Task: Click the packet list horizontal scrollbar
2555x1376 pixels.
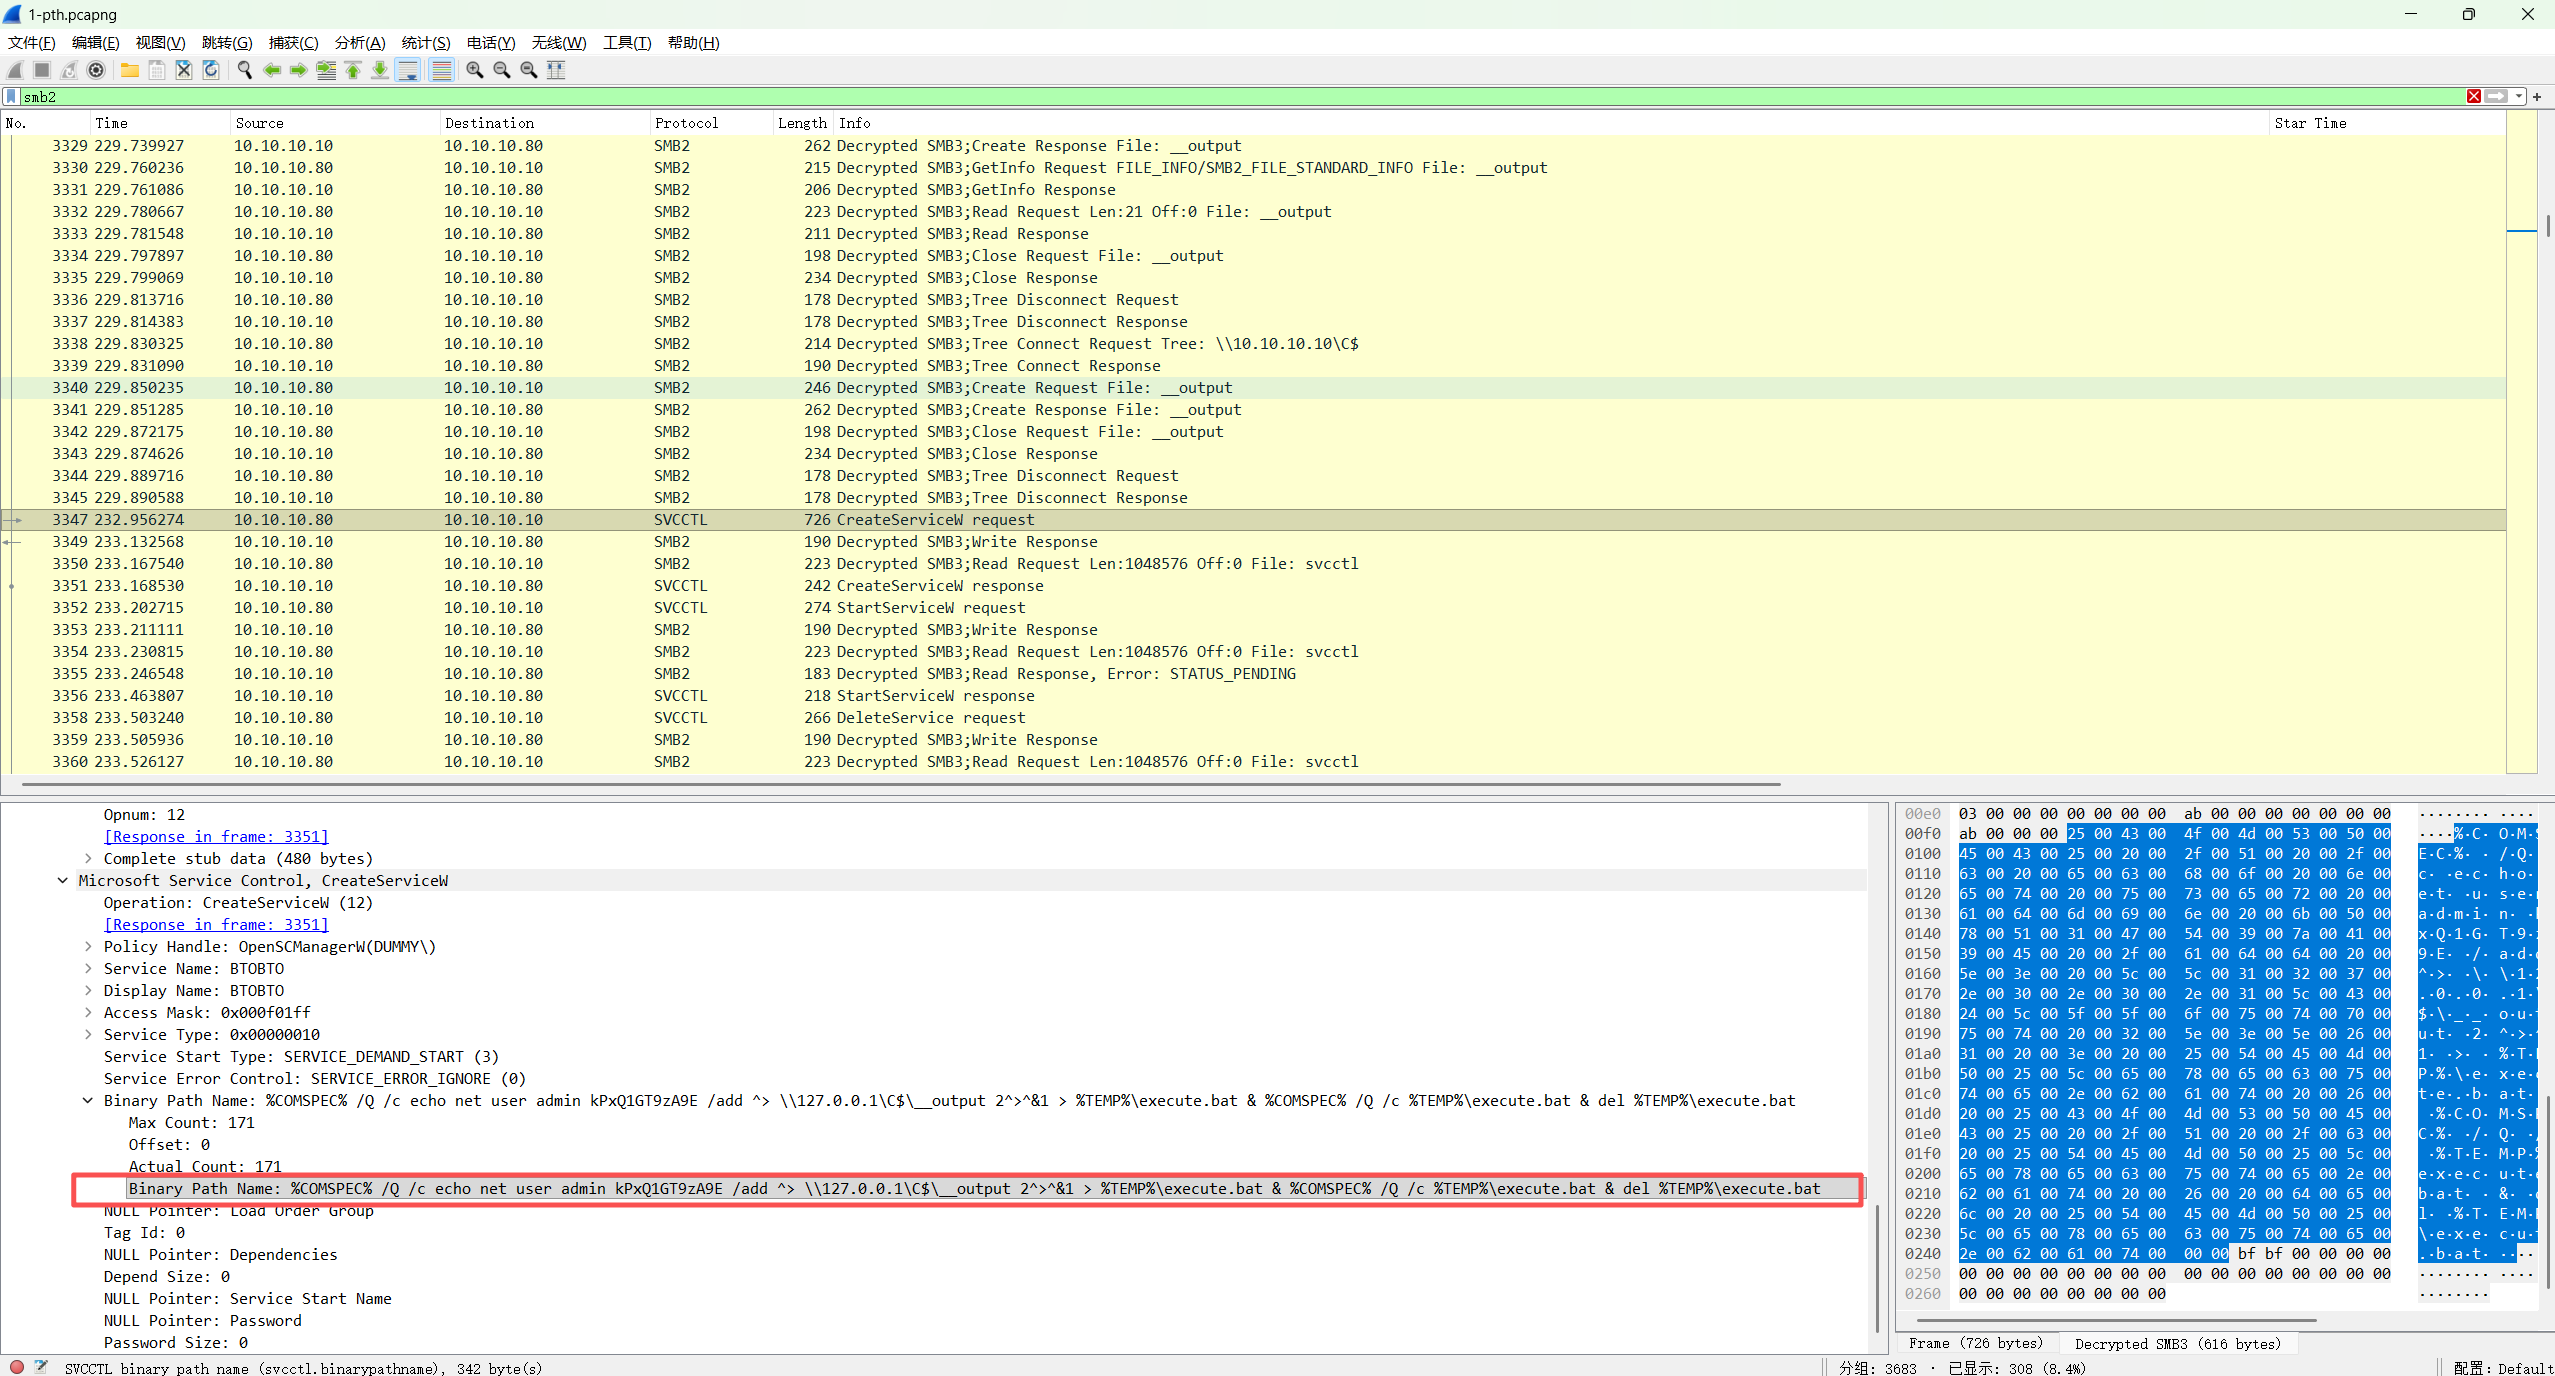Action: (x=900, y=784)
